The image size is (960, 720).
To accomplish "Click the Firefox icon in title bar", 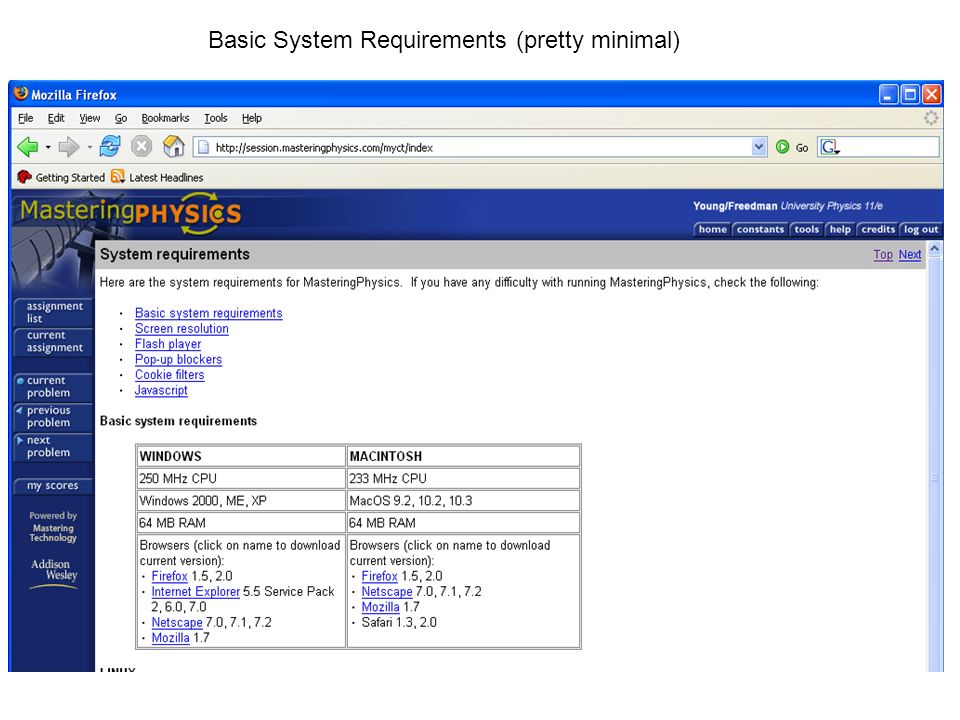I will 21,94.
